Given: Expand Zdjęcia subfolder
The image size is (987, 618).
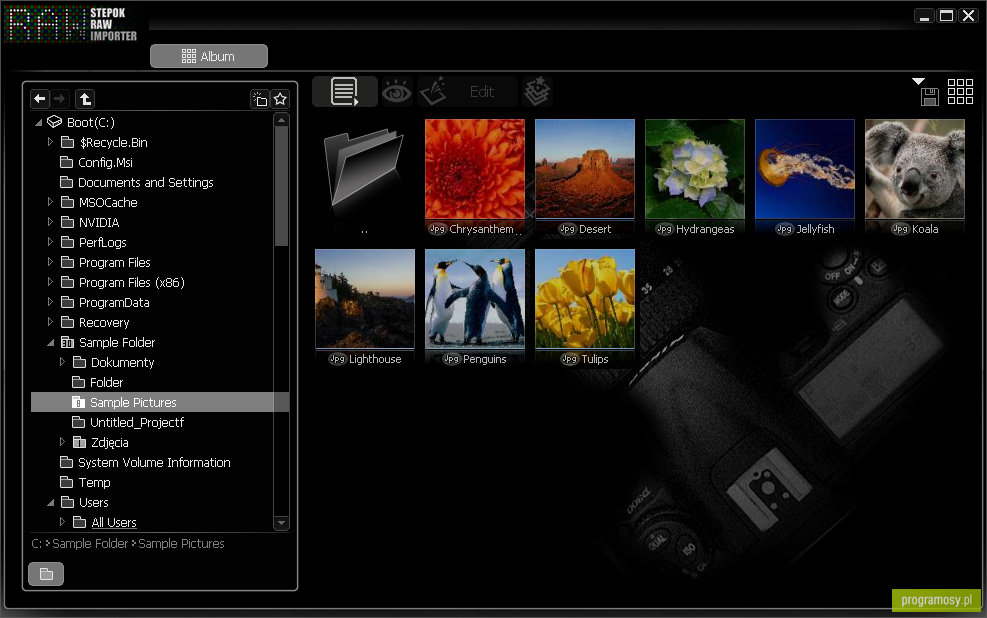Looking at the screenshot, I should click(62, 442).
